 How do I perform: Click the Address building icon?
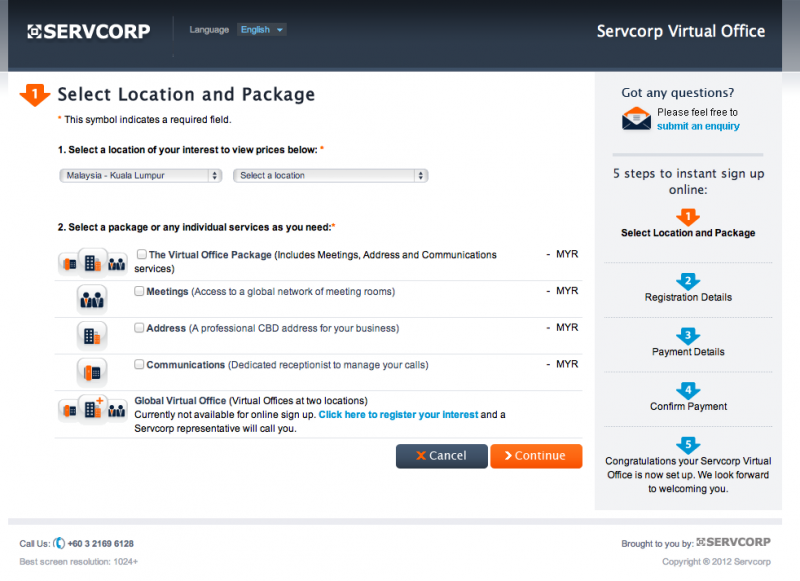pos(92,336)
